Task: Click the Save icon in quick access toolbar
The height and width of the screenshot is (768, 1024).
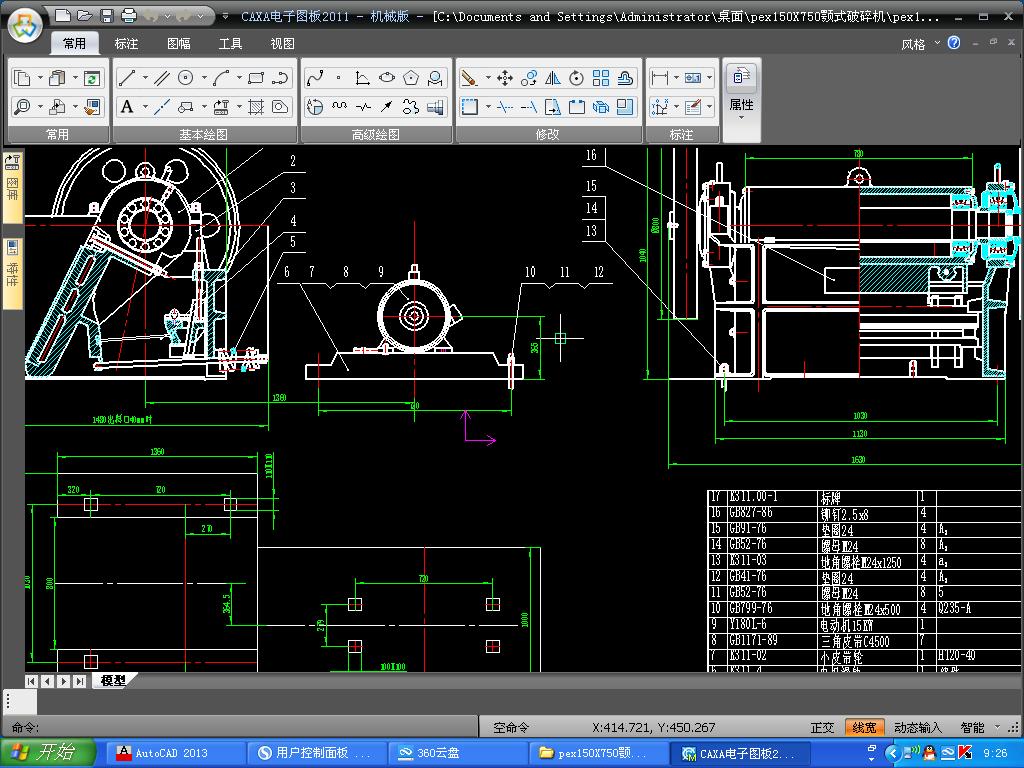Action: pos(106,15)
